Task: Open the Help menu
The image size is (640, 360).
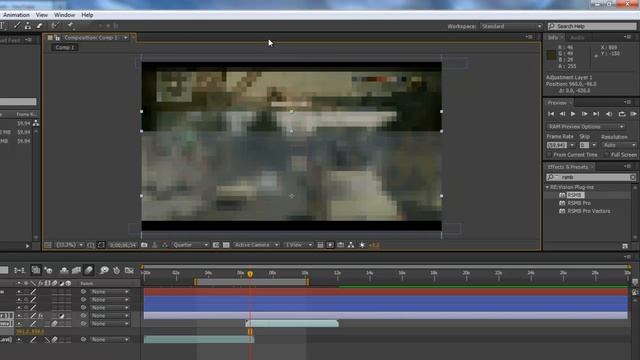Action: point(87,15)
